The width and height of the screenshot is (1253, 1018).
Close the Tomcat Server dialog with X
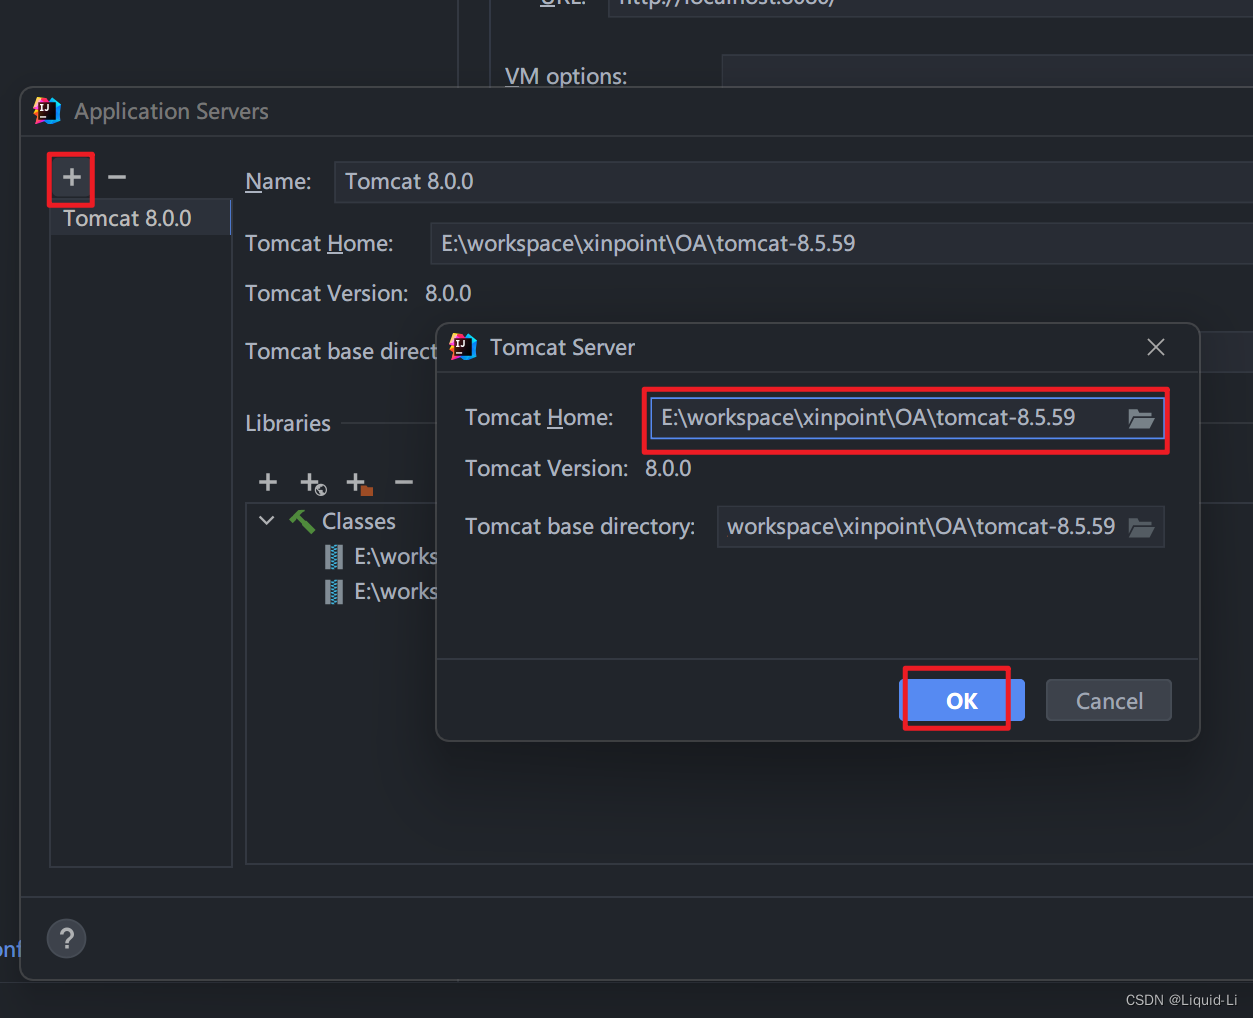(1156, 347)
